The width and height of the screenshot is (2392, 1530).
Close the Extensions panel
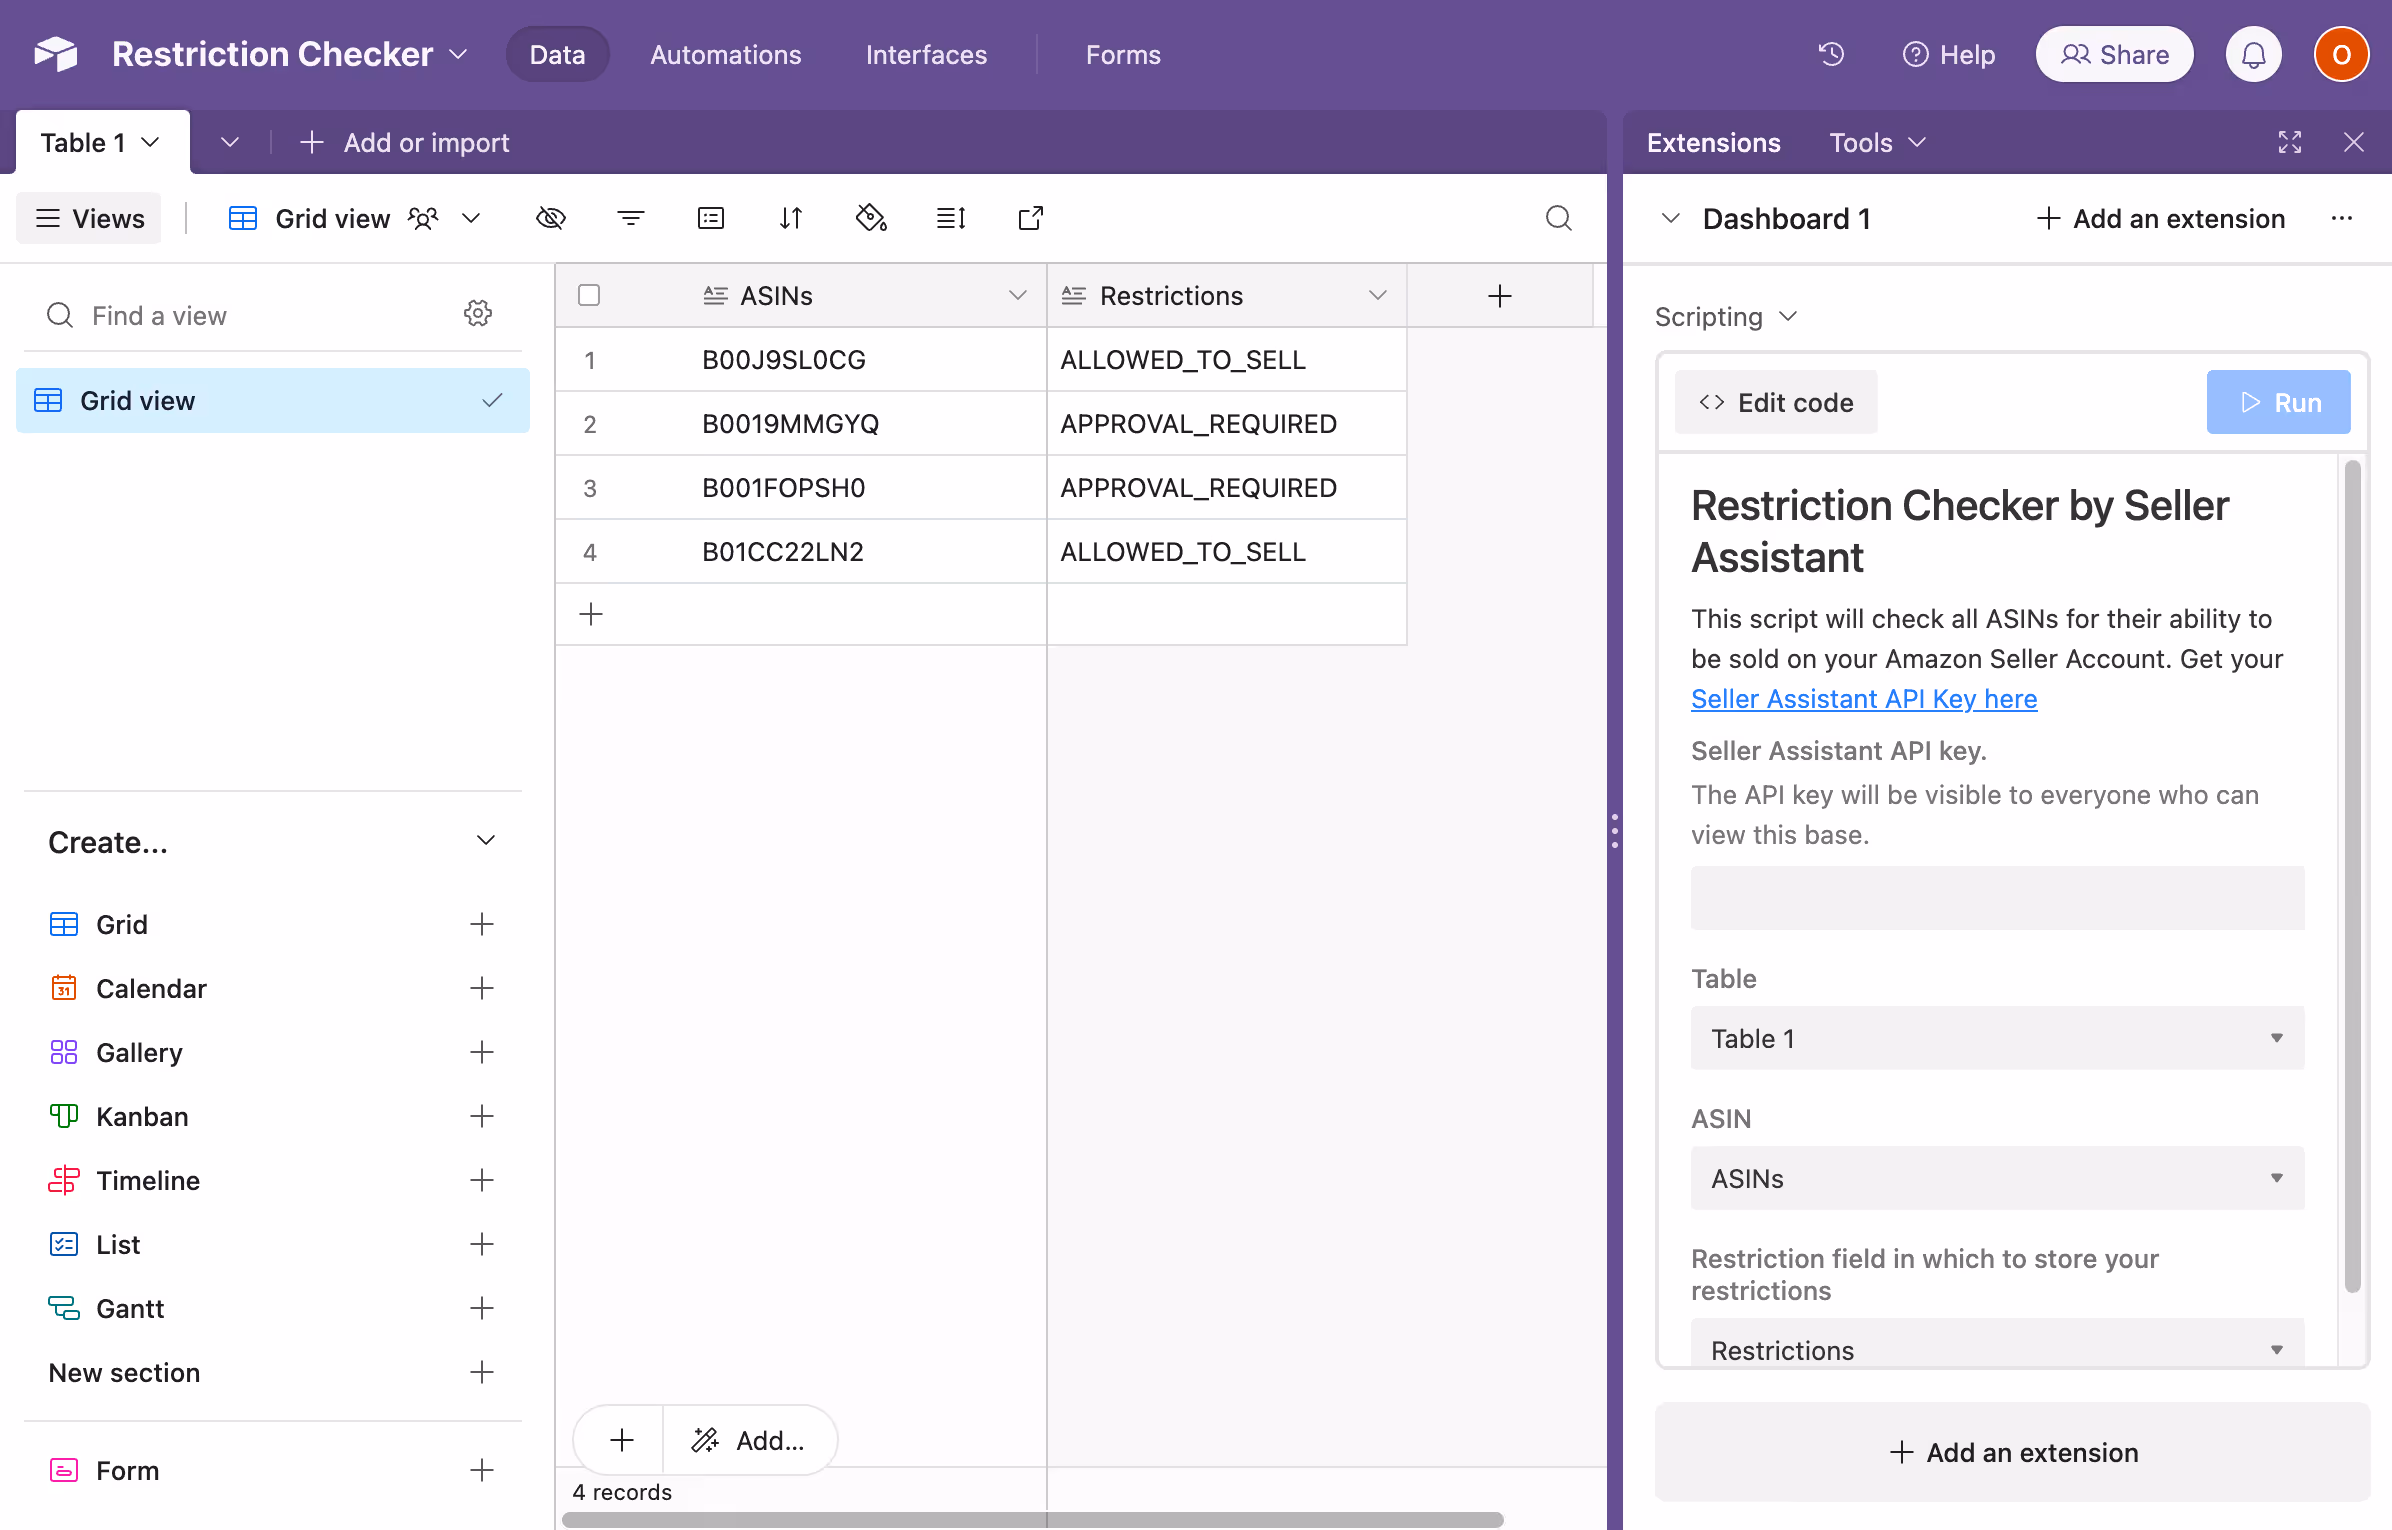(x=2354, y=142)
